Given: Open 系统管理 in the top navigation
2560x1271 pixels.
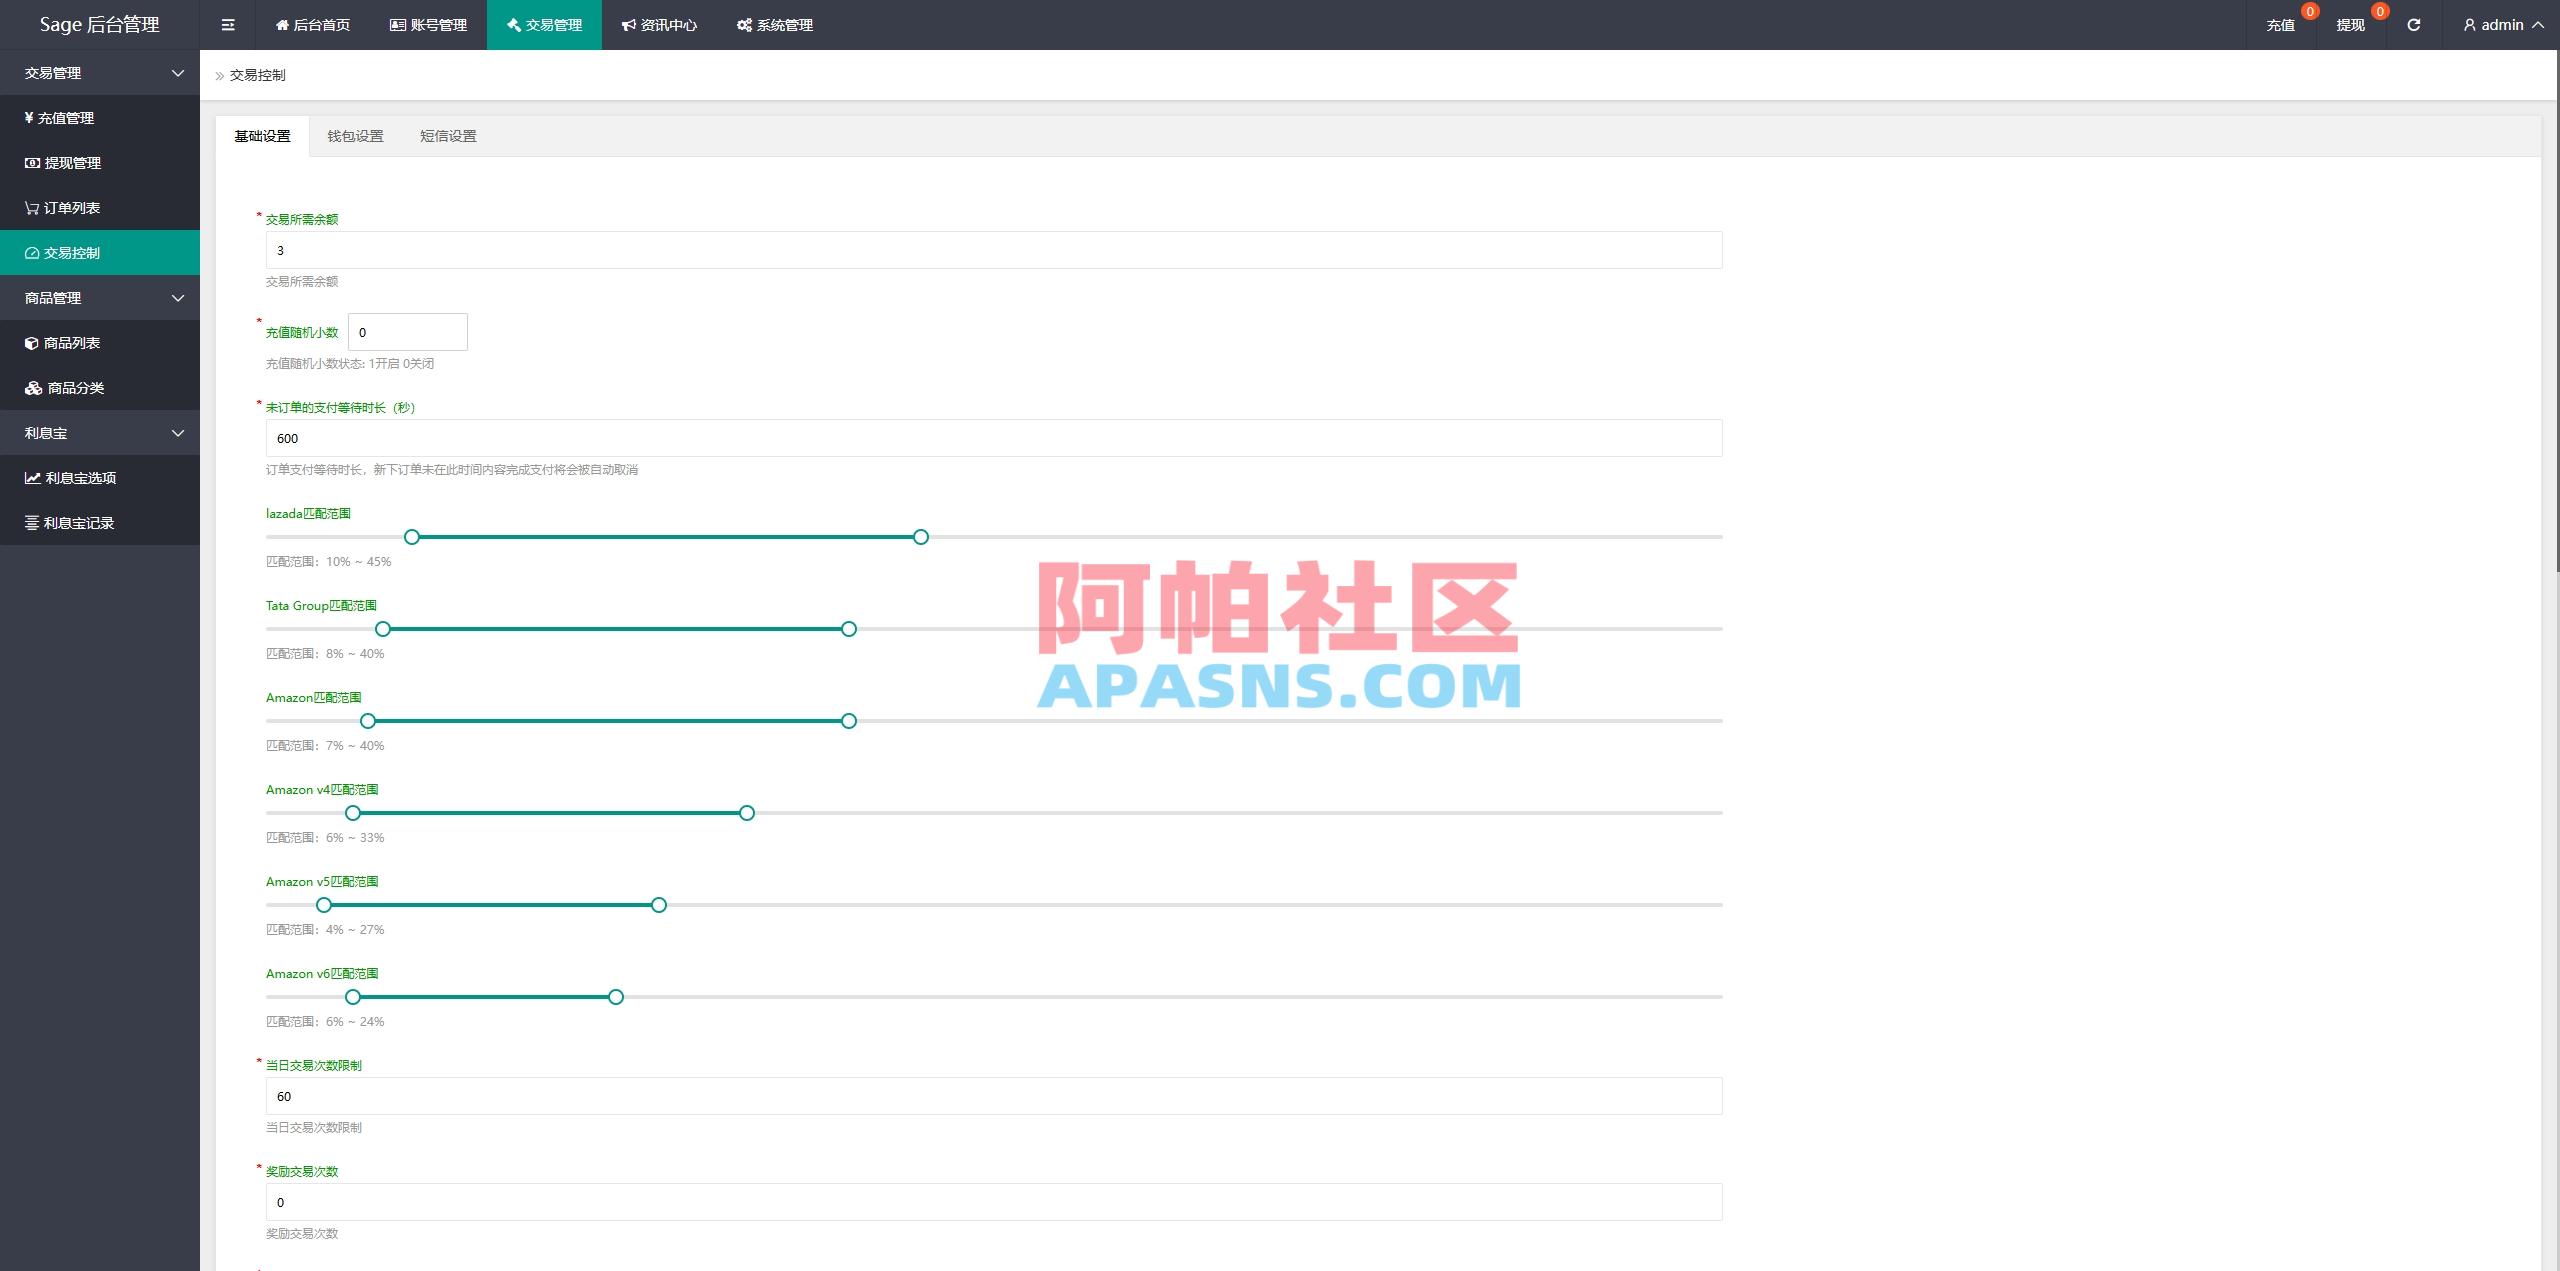Looking at the screenshot, I should tap(774, 24).
